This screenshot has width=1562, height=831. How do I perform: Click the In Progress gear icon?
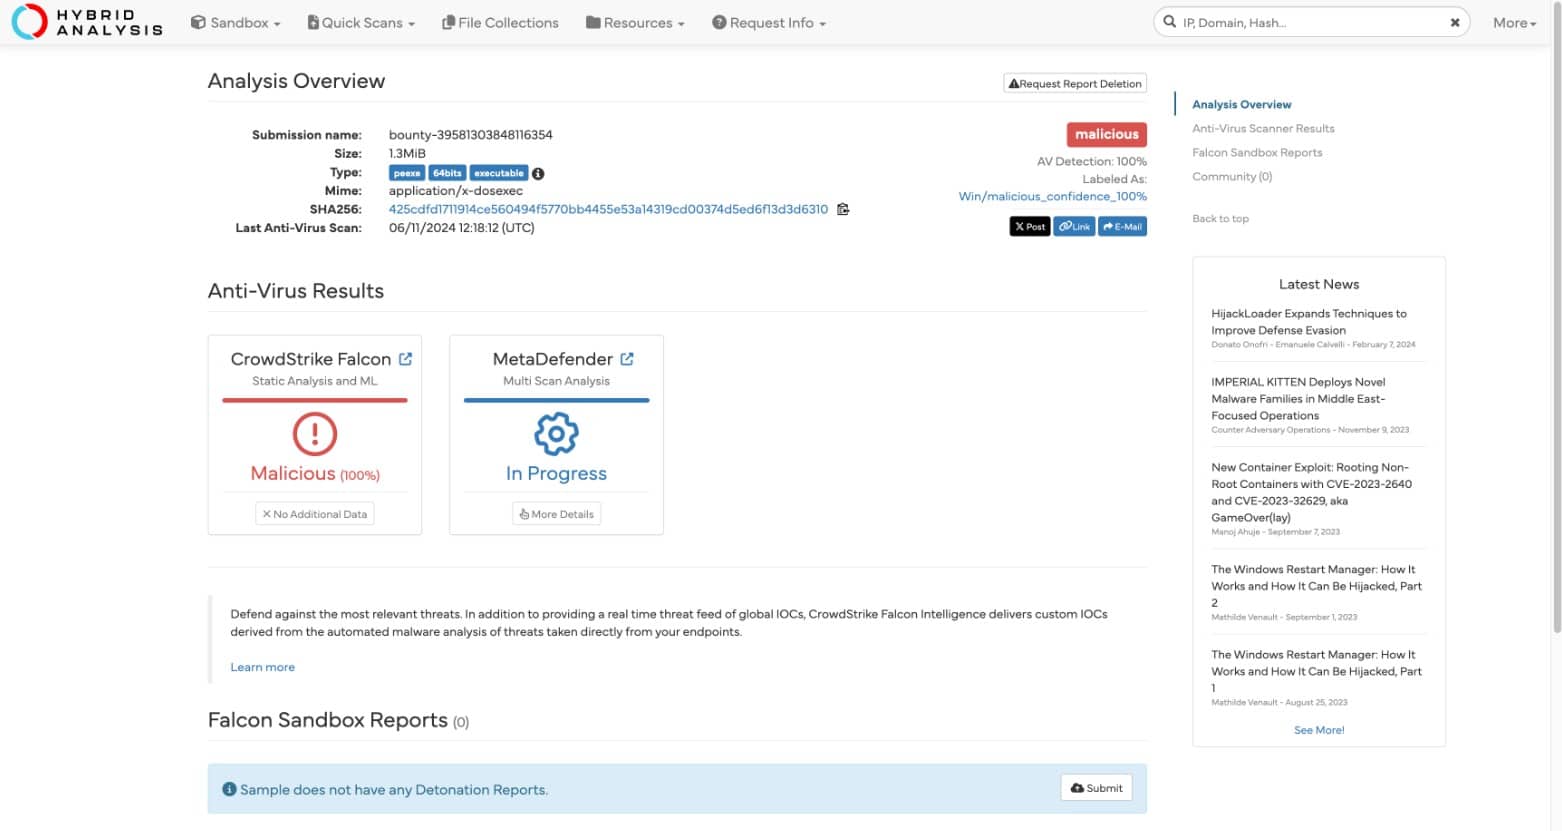[x=556, y=434]
